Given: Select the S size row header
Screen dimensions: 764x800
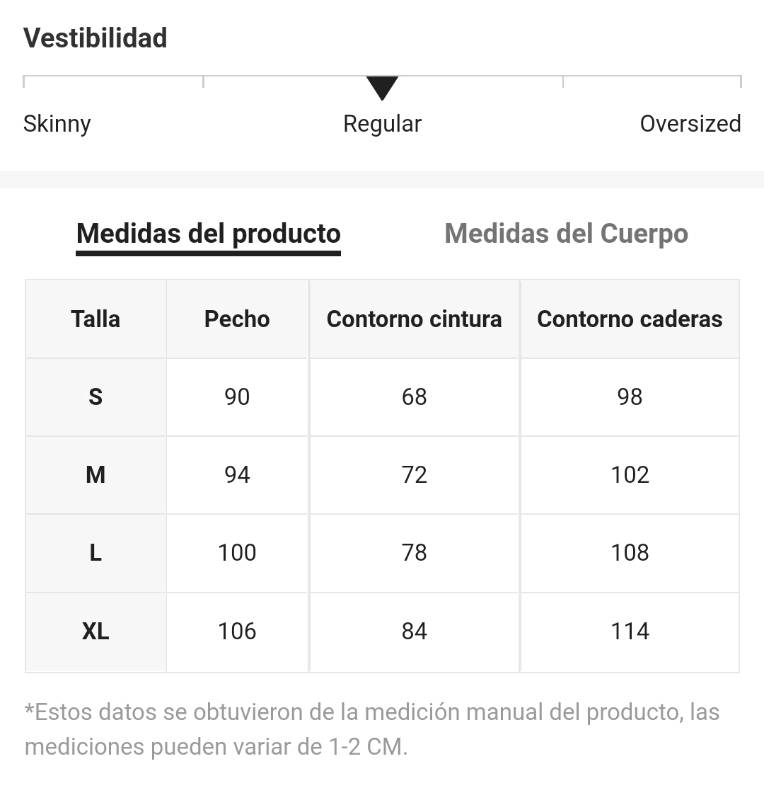Looking at the screenshot, I should [x=96, y=397].
